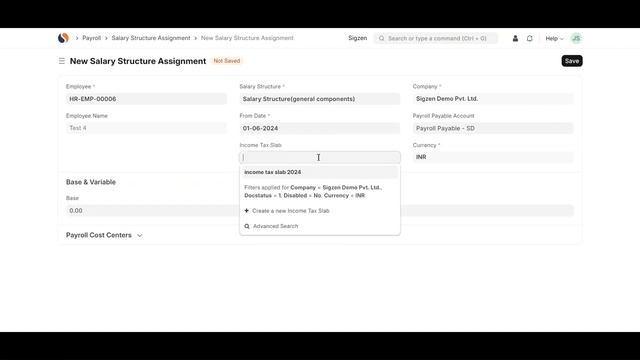Open the Sigzen app logo home
The width and height of the screenshot is (640, 360).
63,38
